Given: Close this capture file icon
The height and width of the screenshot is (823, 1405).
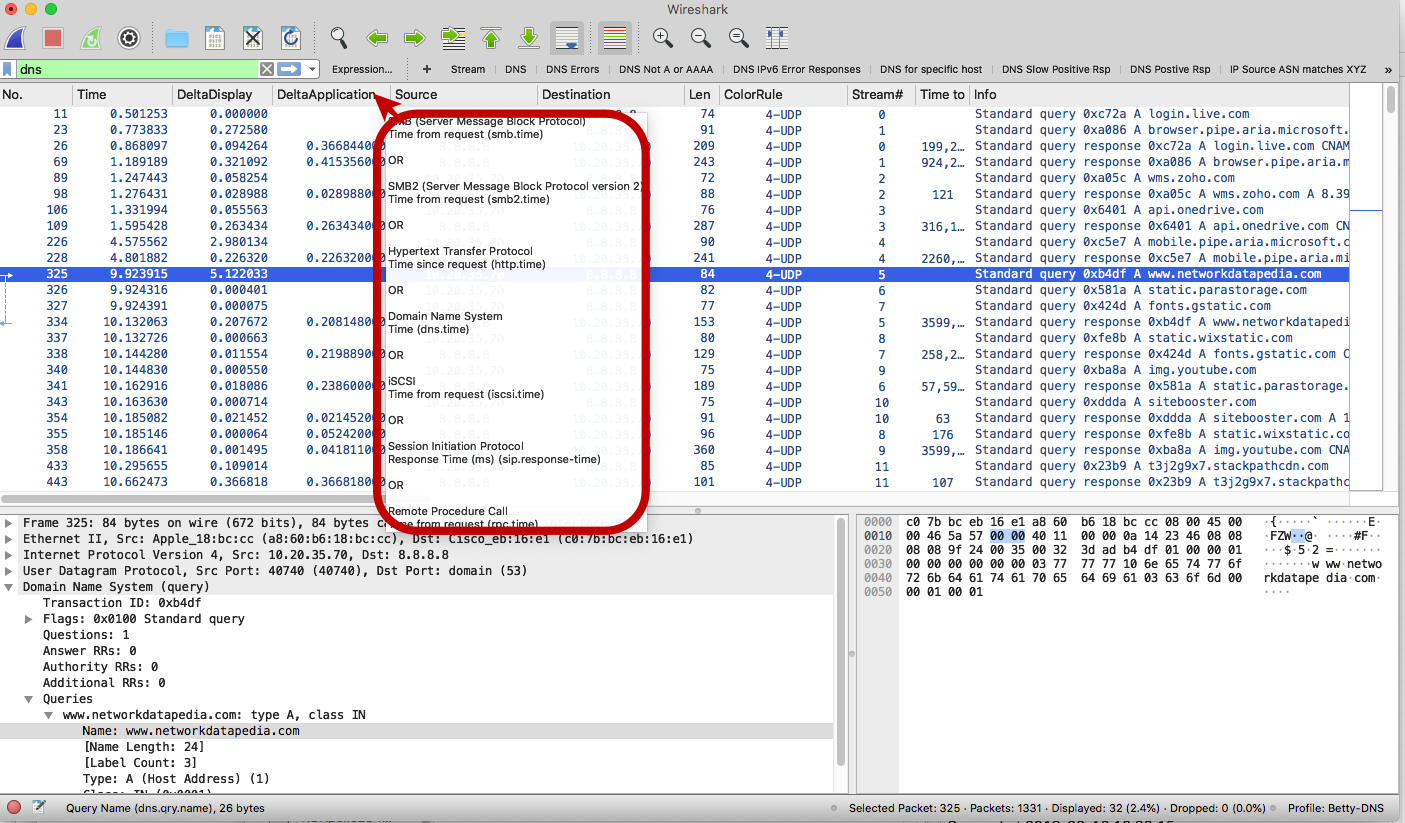Looking at the screenshot, I should (x=253, y=38).
